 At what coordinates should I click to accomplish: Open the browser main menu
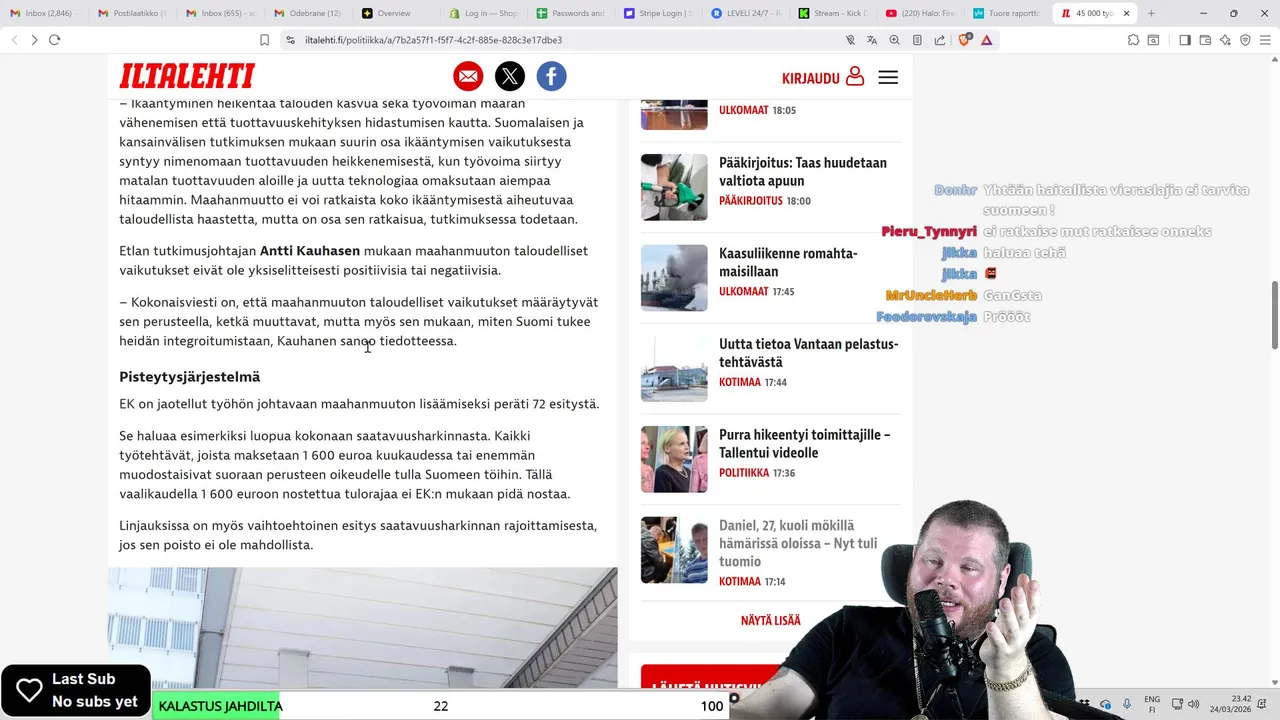coord(1265,40)
